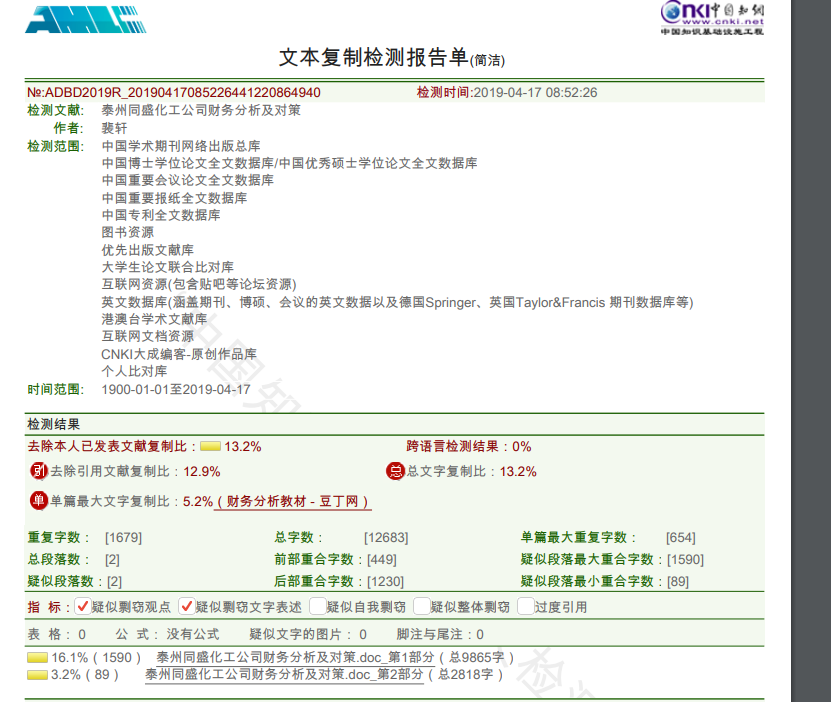Click the red 剔 icon beside 去除引用文献复制比

pos(39,471)
